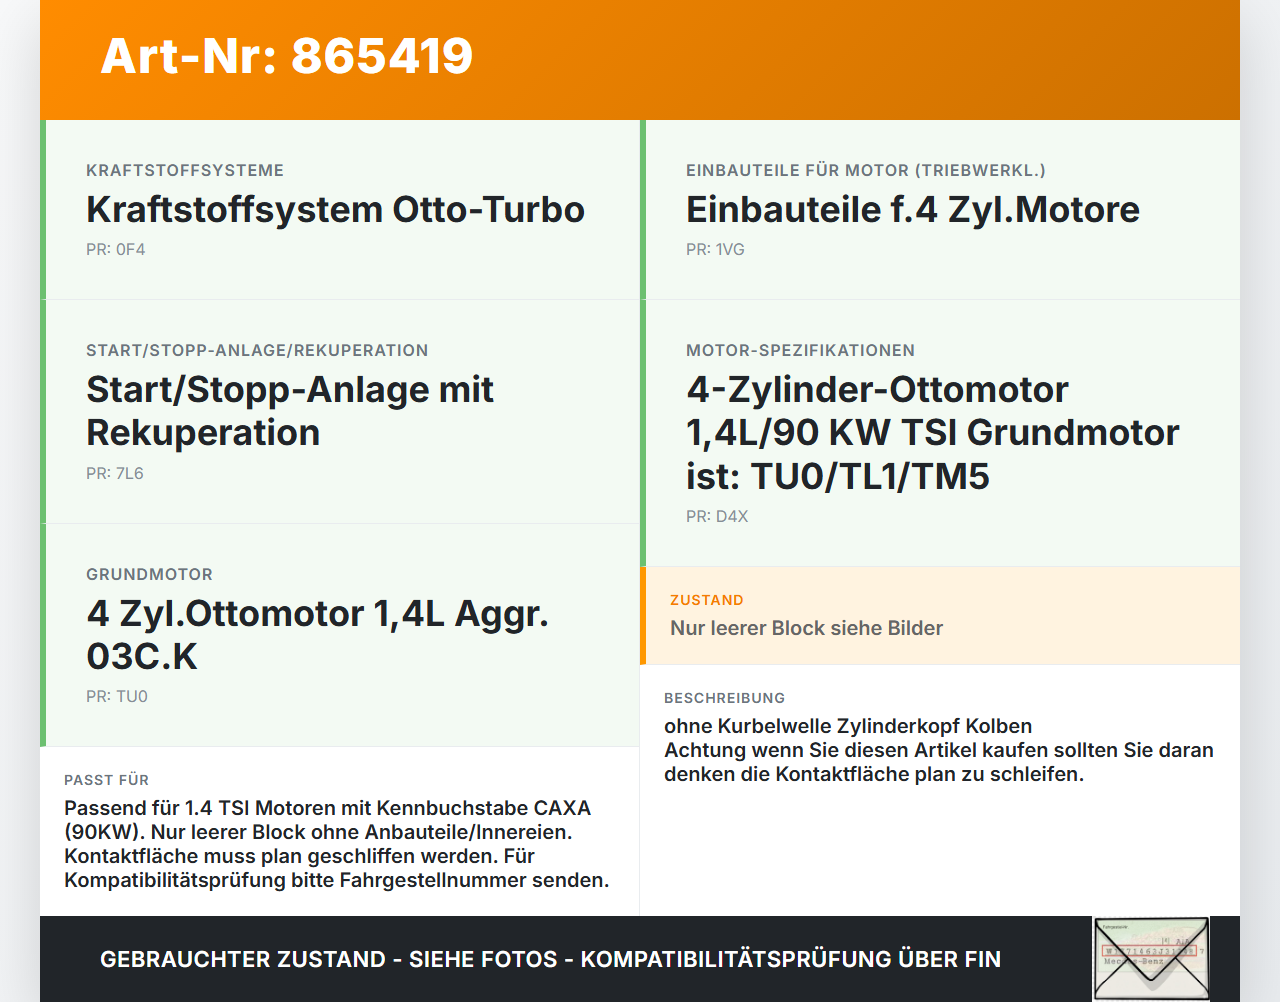Select '4 Zyl.Ottomotor 1,4L Aggr. 03C.K' title

click(x=317, y=635)
